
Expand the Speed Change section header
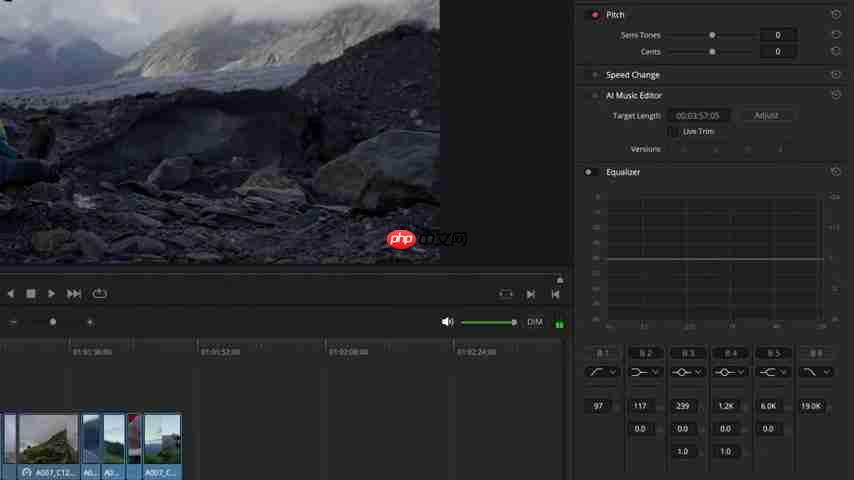633,75
